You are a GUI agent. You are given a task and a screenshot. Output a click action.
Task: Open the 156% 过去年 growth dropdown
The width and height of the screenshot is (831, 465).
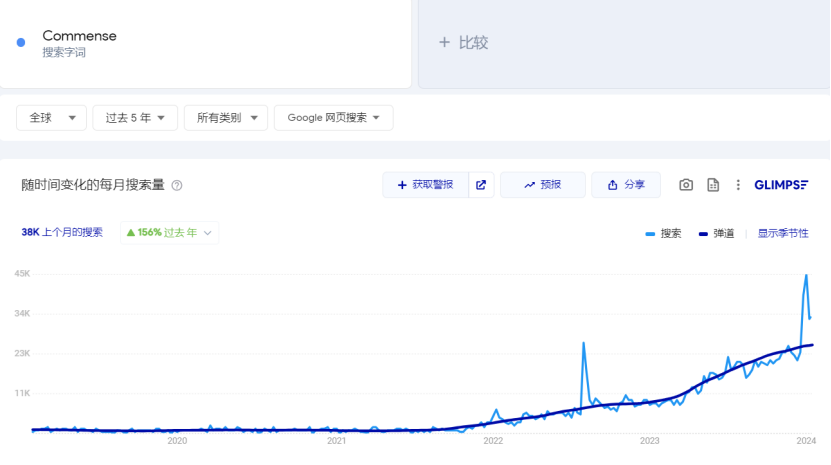(x=169, y=232)
